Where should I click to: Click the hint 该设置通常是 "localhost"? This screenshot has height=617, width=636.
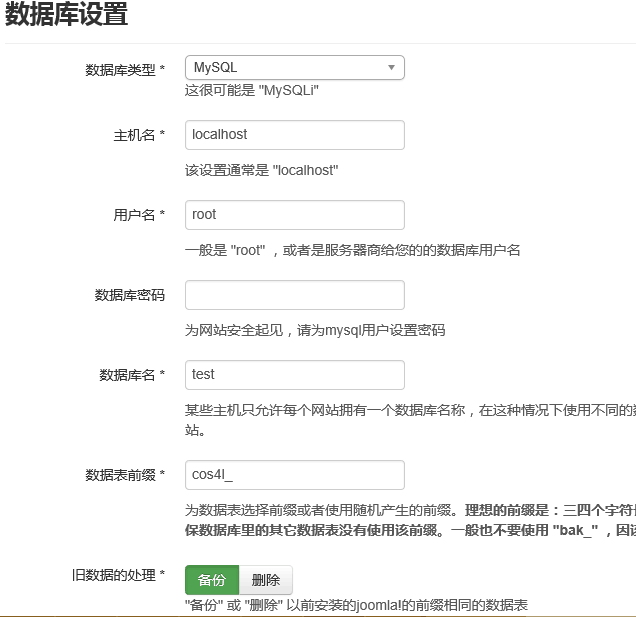261,170
